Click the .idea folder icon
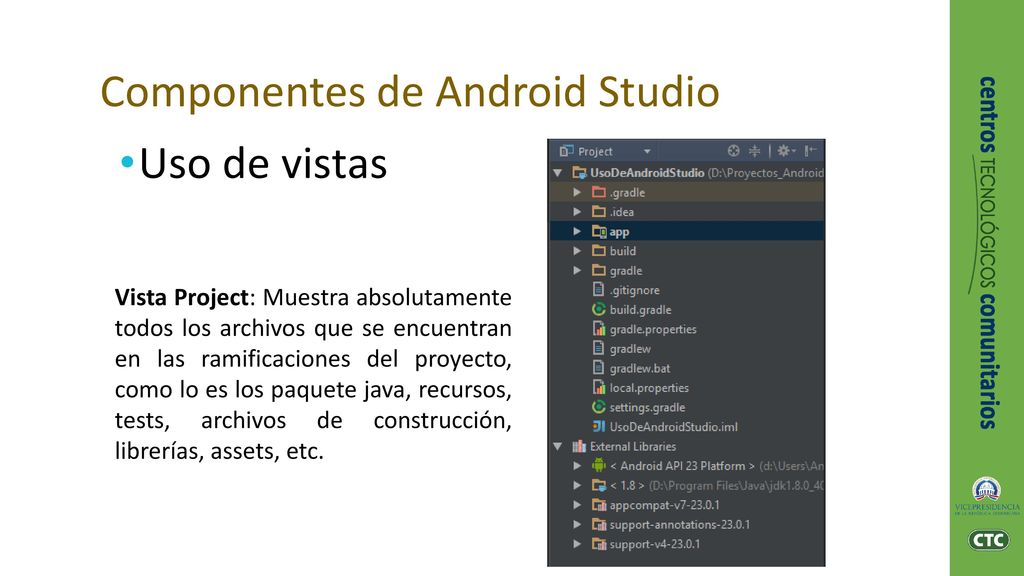 (599, 212)
